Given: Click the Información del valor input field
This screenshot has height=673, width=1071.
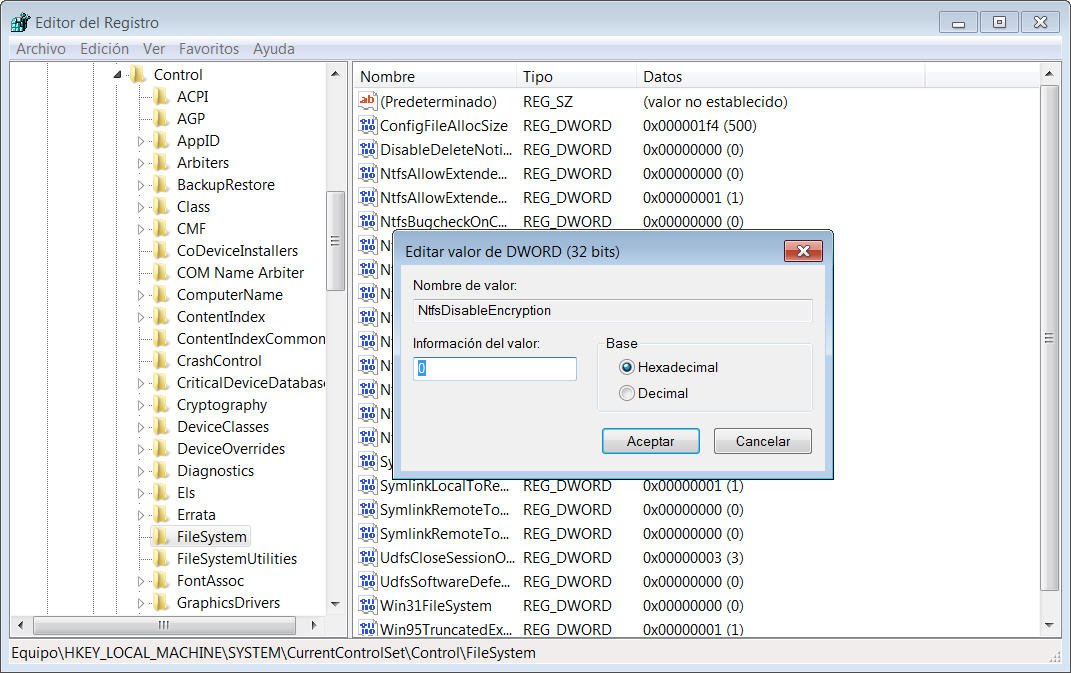Looking at the screenshot, I should (495, 369).
